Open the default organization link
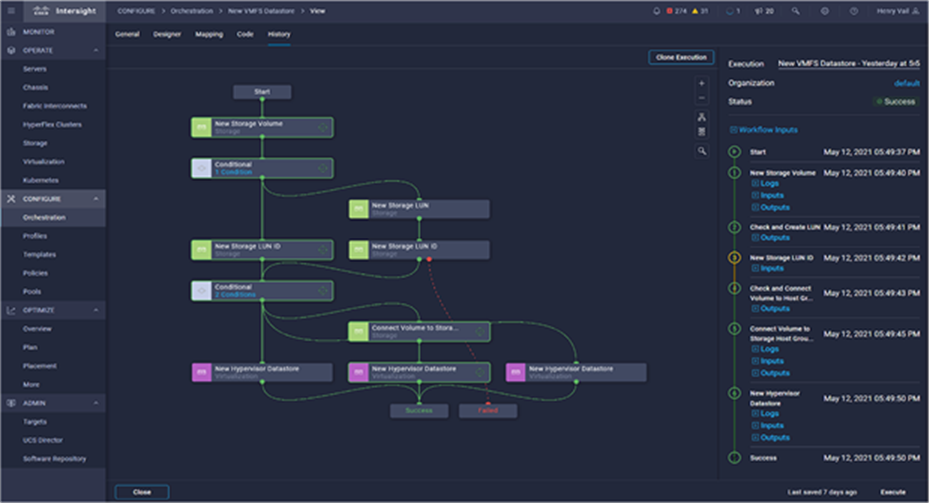Image resolution: width=929 pixels, height=503 pixels. click(906, 84)
